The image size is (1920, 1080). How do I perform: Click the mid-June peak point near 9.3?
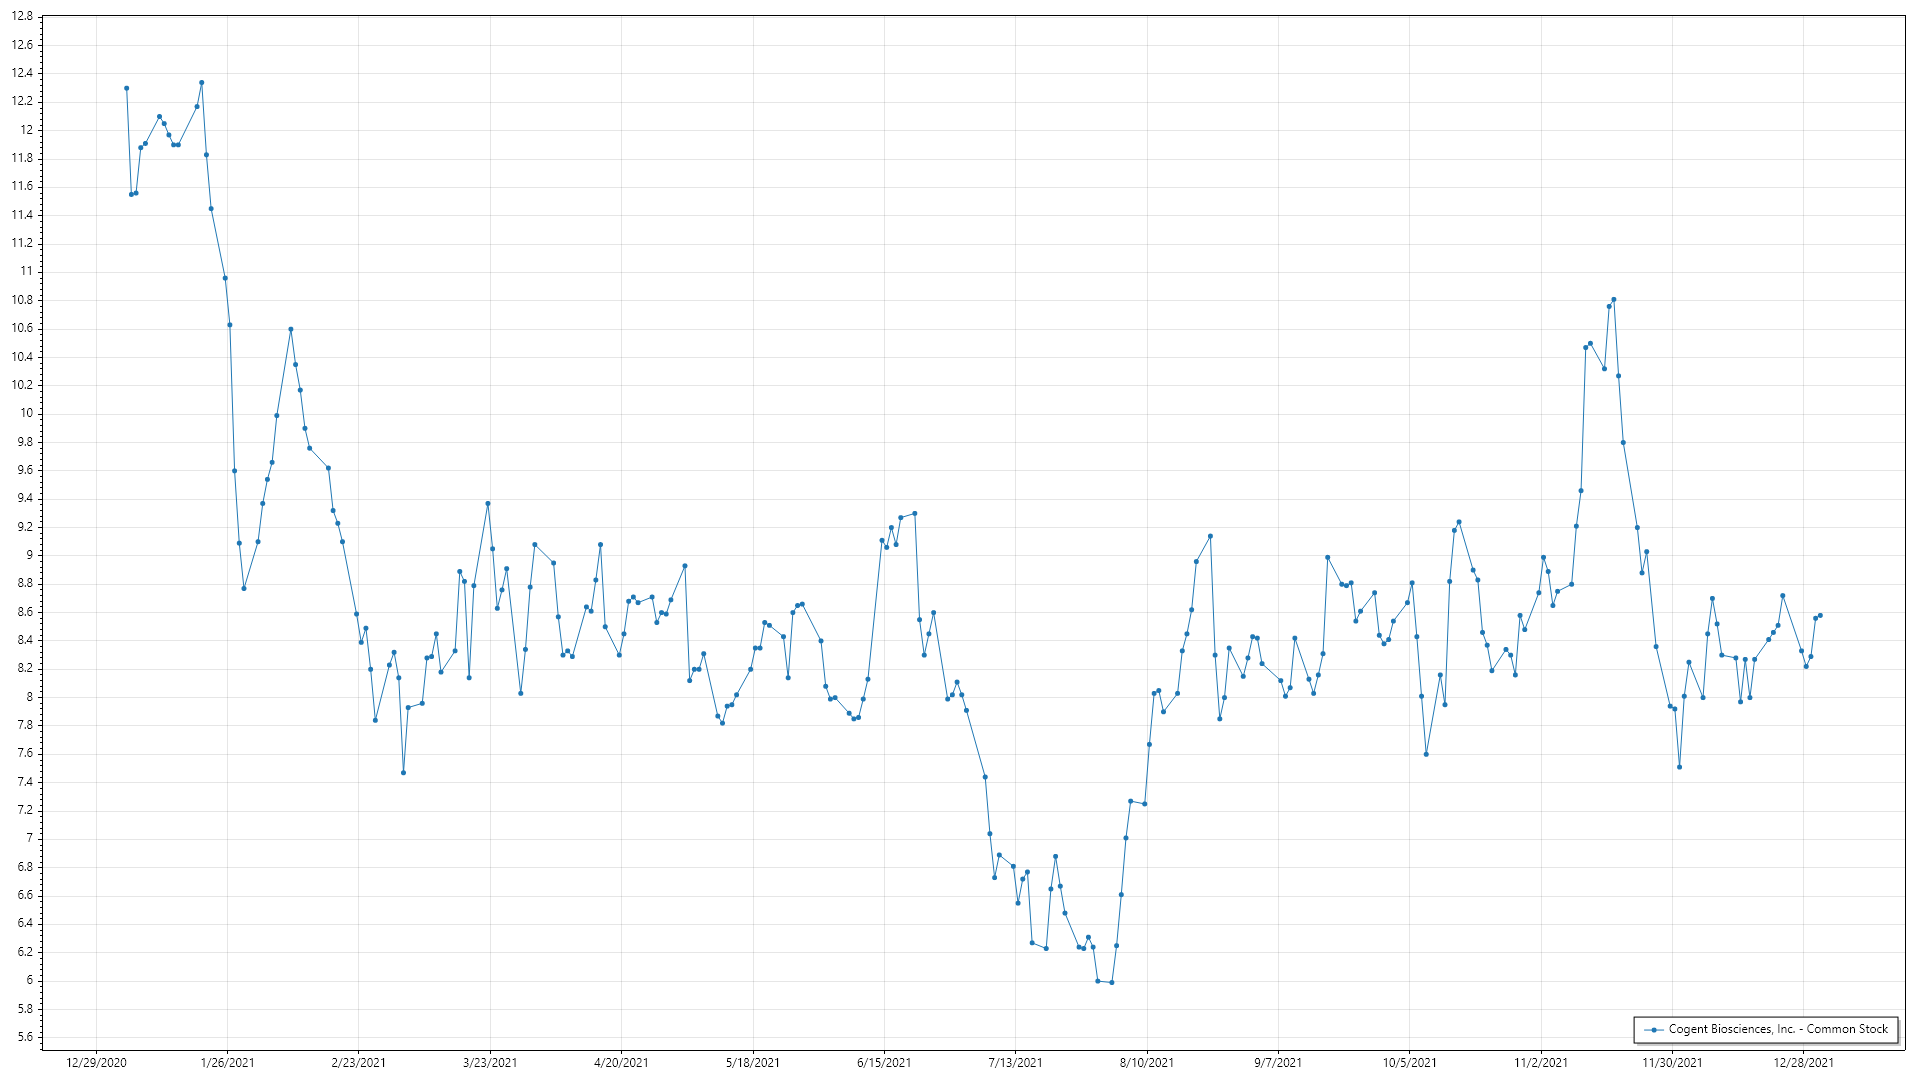pyautogui.click(x=915, y=514)
